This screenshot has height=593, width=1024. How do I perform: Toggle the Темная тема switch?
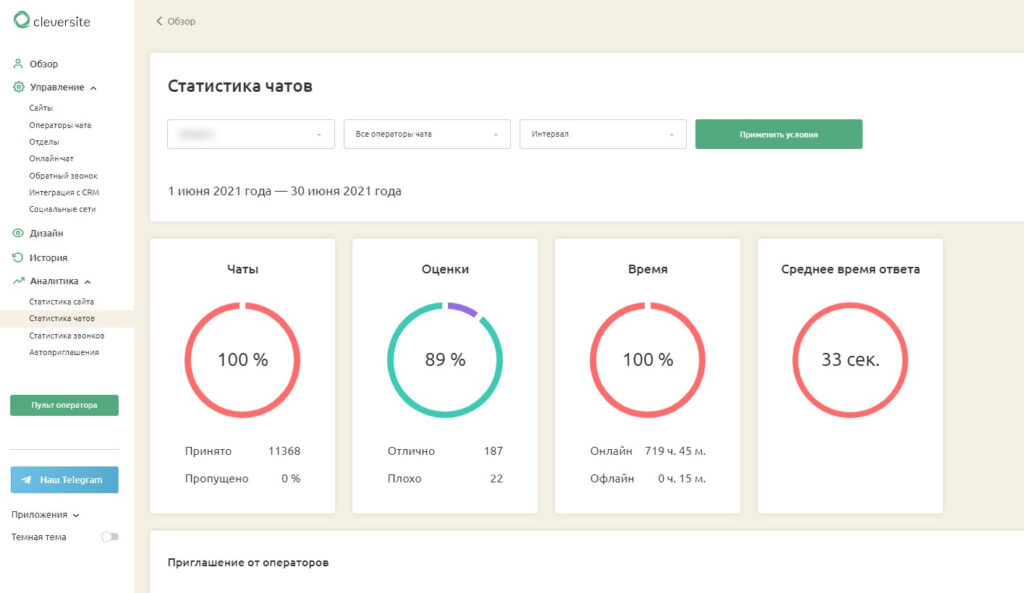point(110,537)
